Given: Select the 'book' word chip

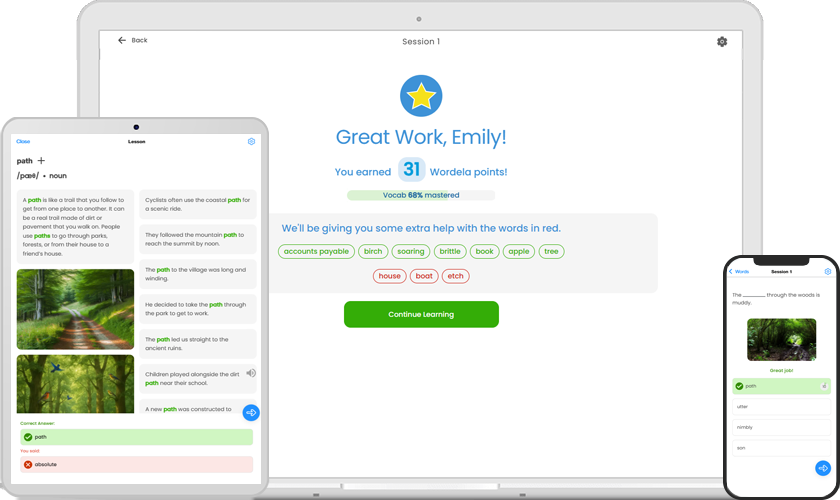Looking at the screenshot, I should click(x=485, y=251).
